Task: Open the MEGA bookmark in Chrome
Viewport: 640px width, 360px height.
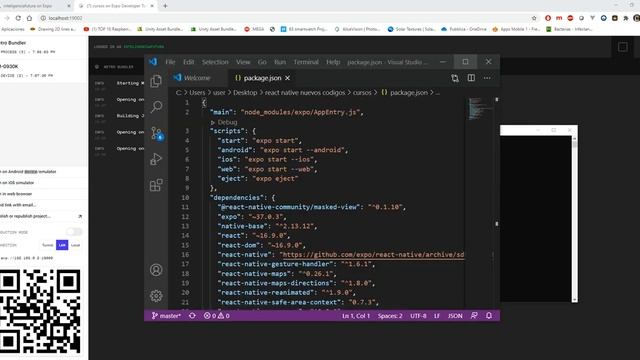Action: click(x=254, y=29)
